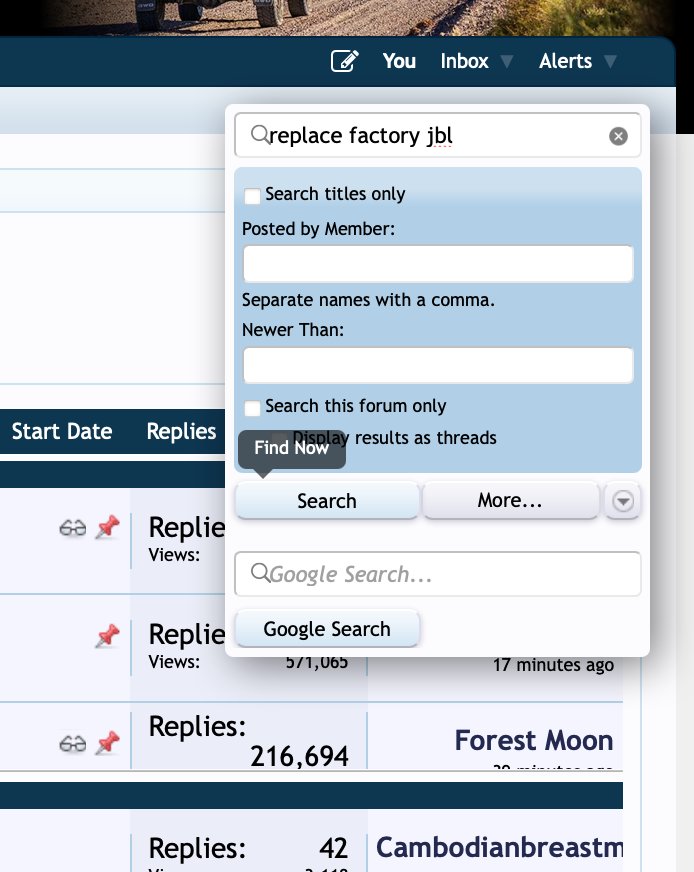Image resolution: width=694 pixels, height=872 pixels.
Task: Click the 42 replies count
Action: point(334,849)
